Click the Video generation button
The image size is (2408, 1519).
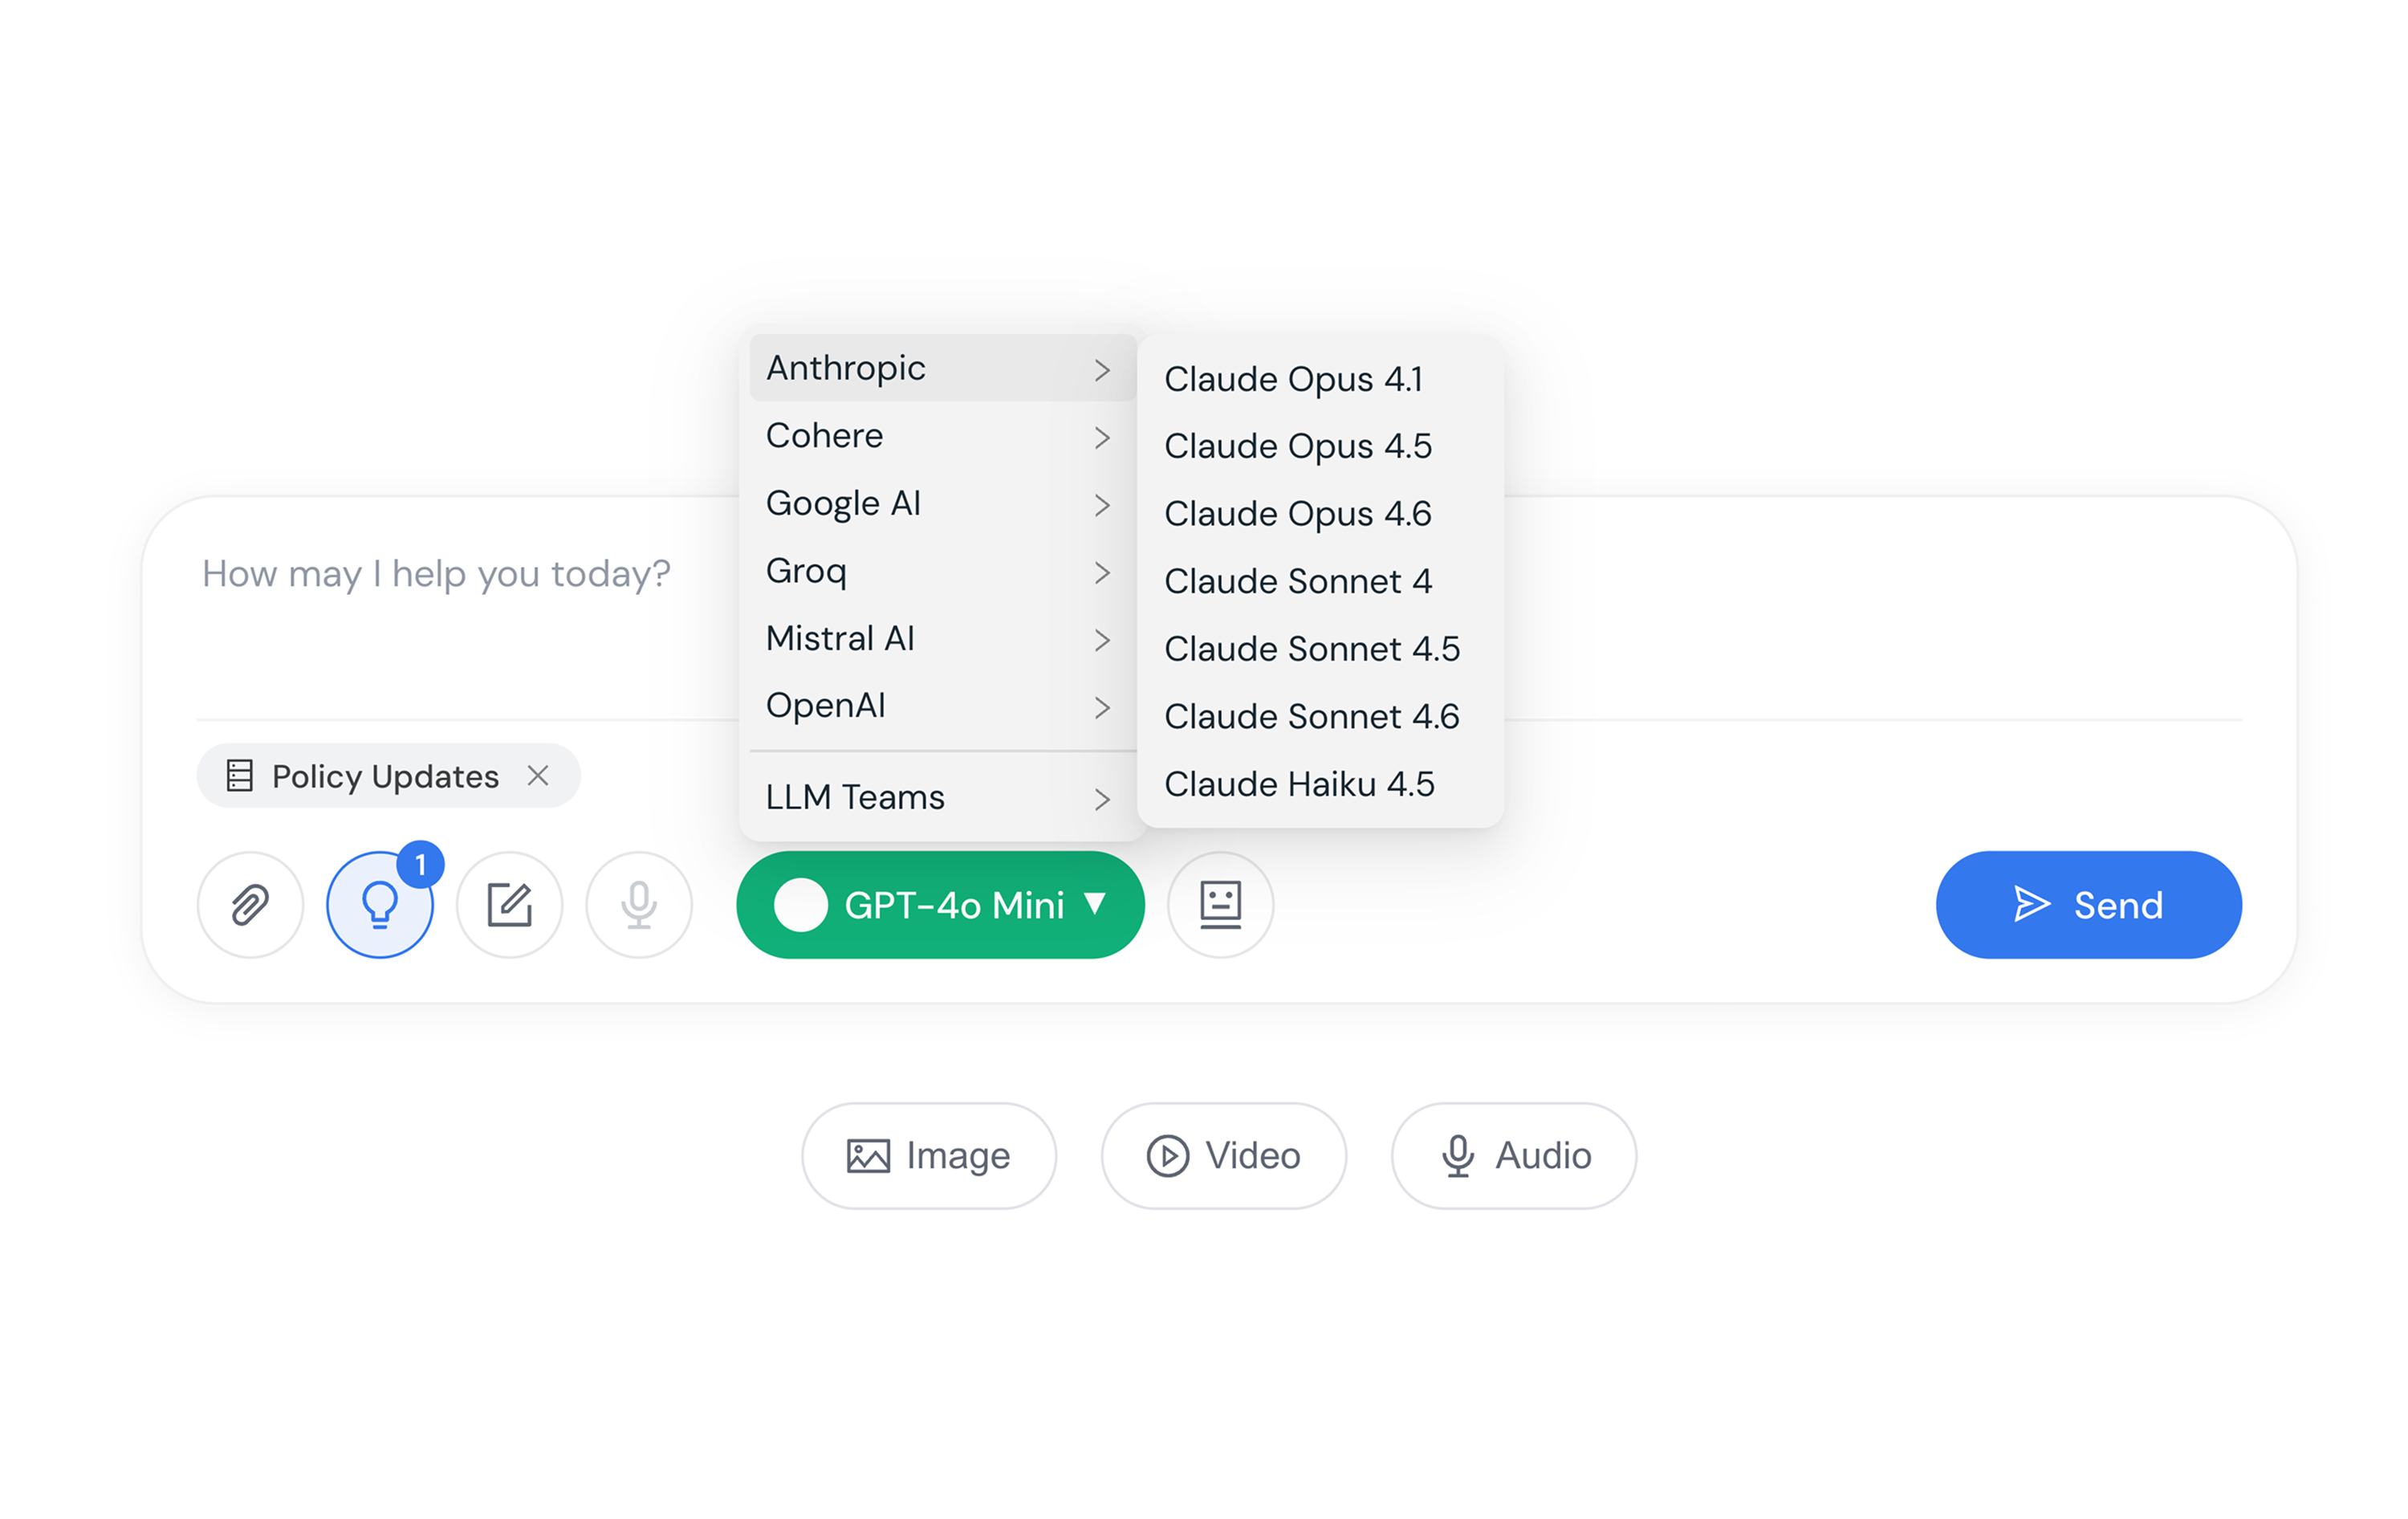(x=1223, y=1155)
